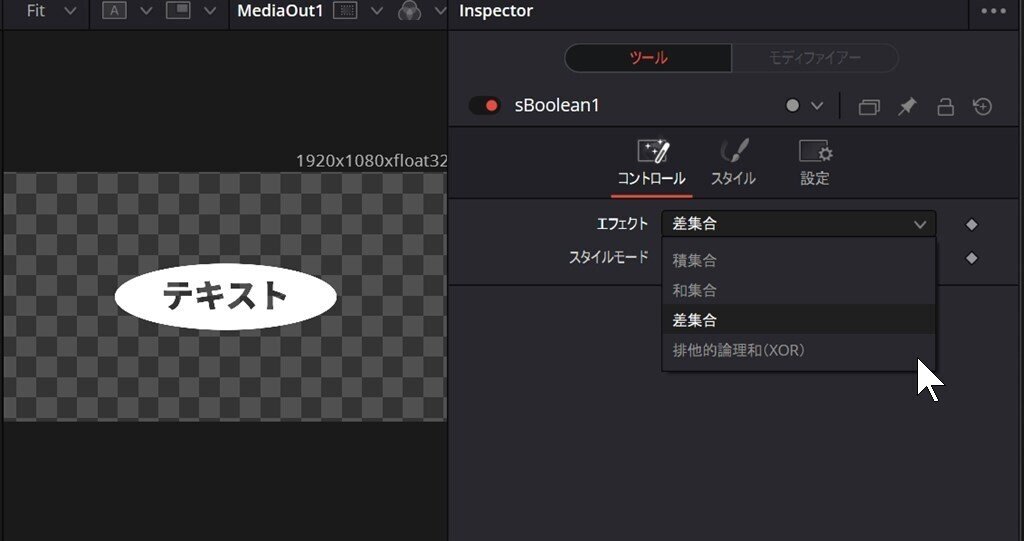
Task: Open the gray node color dot dropdown
Action: [x=804, y=106]
